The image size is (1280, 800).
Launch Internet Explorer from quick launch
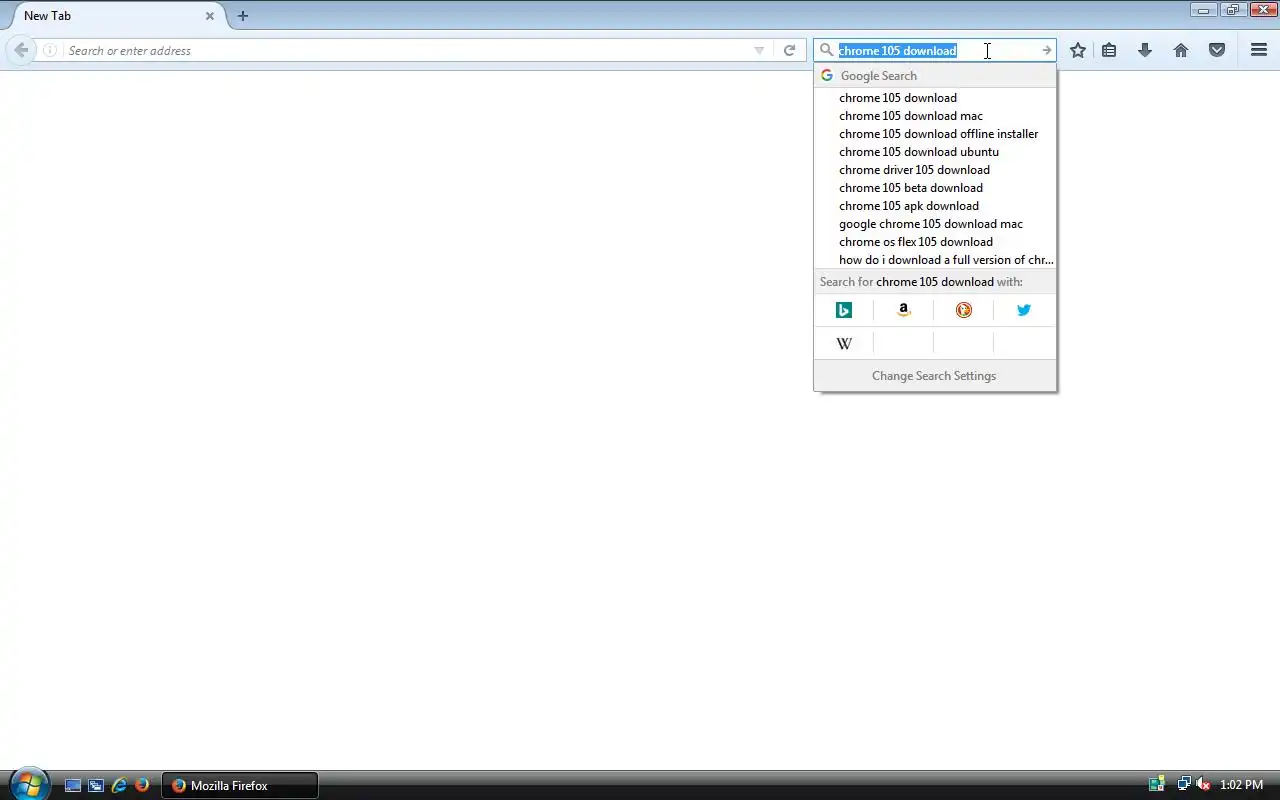(119, 786)
